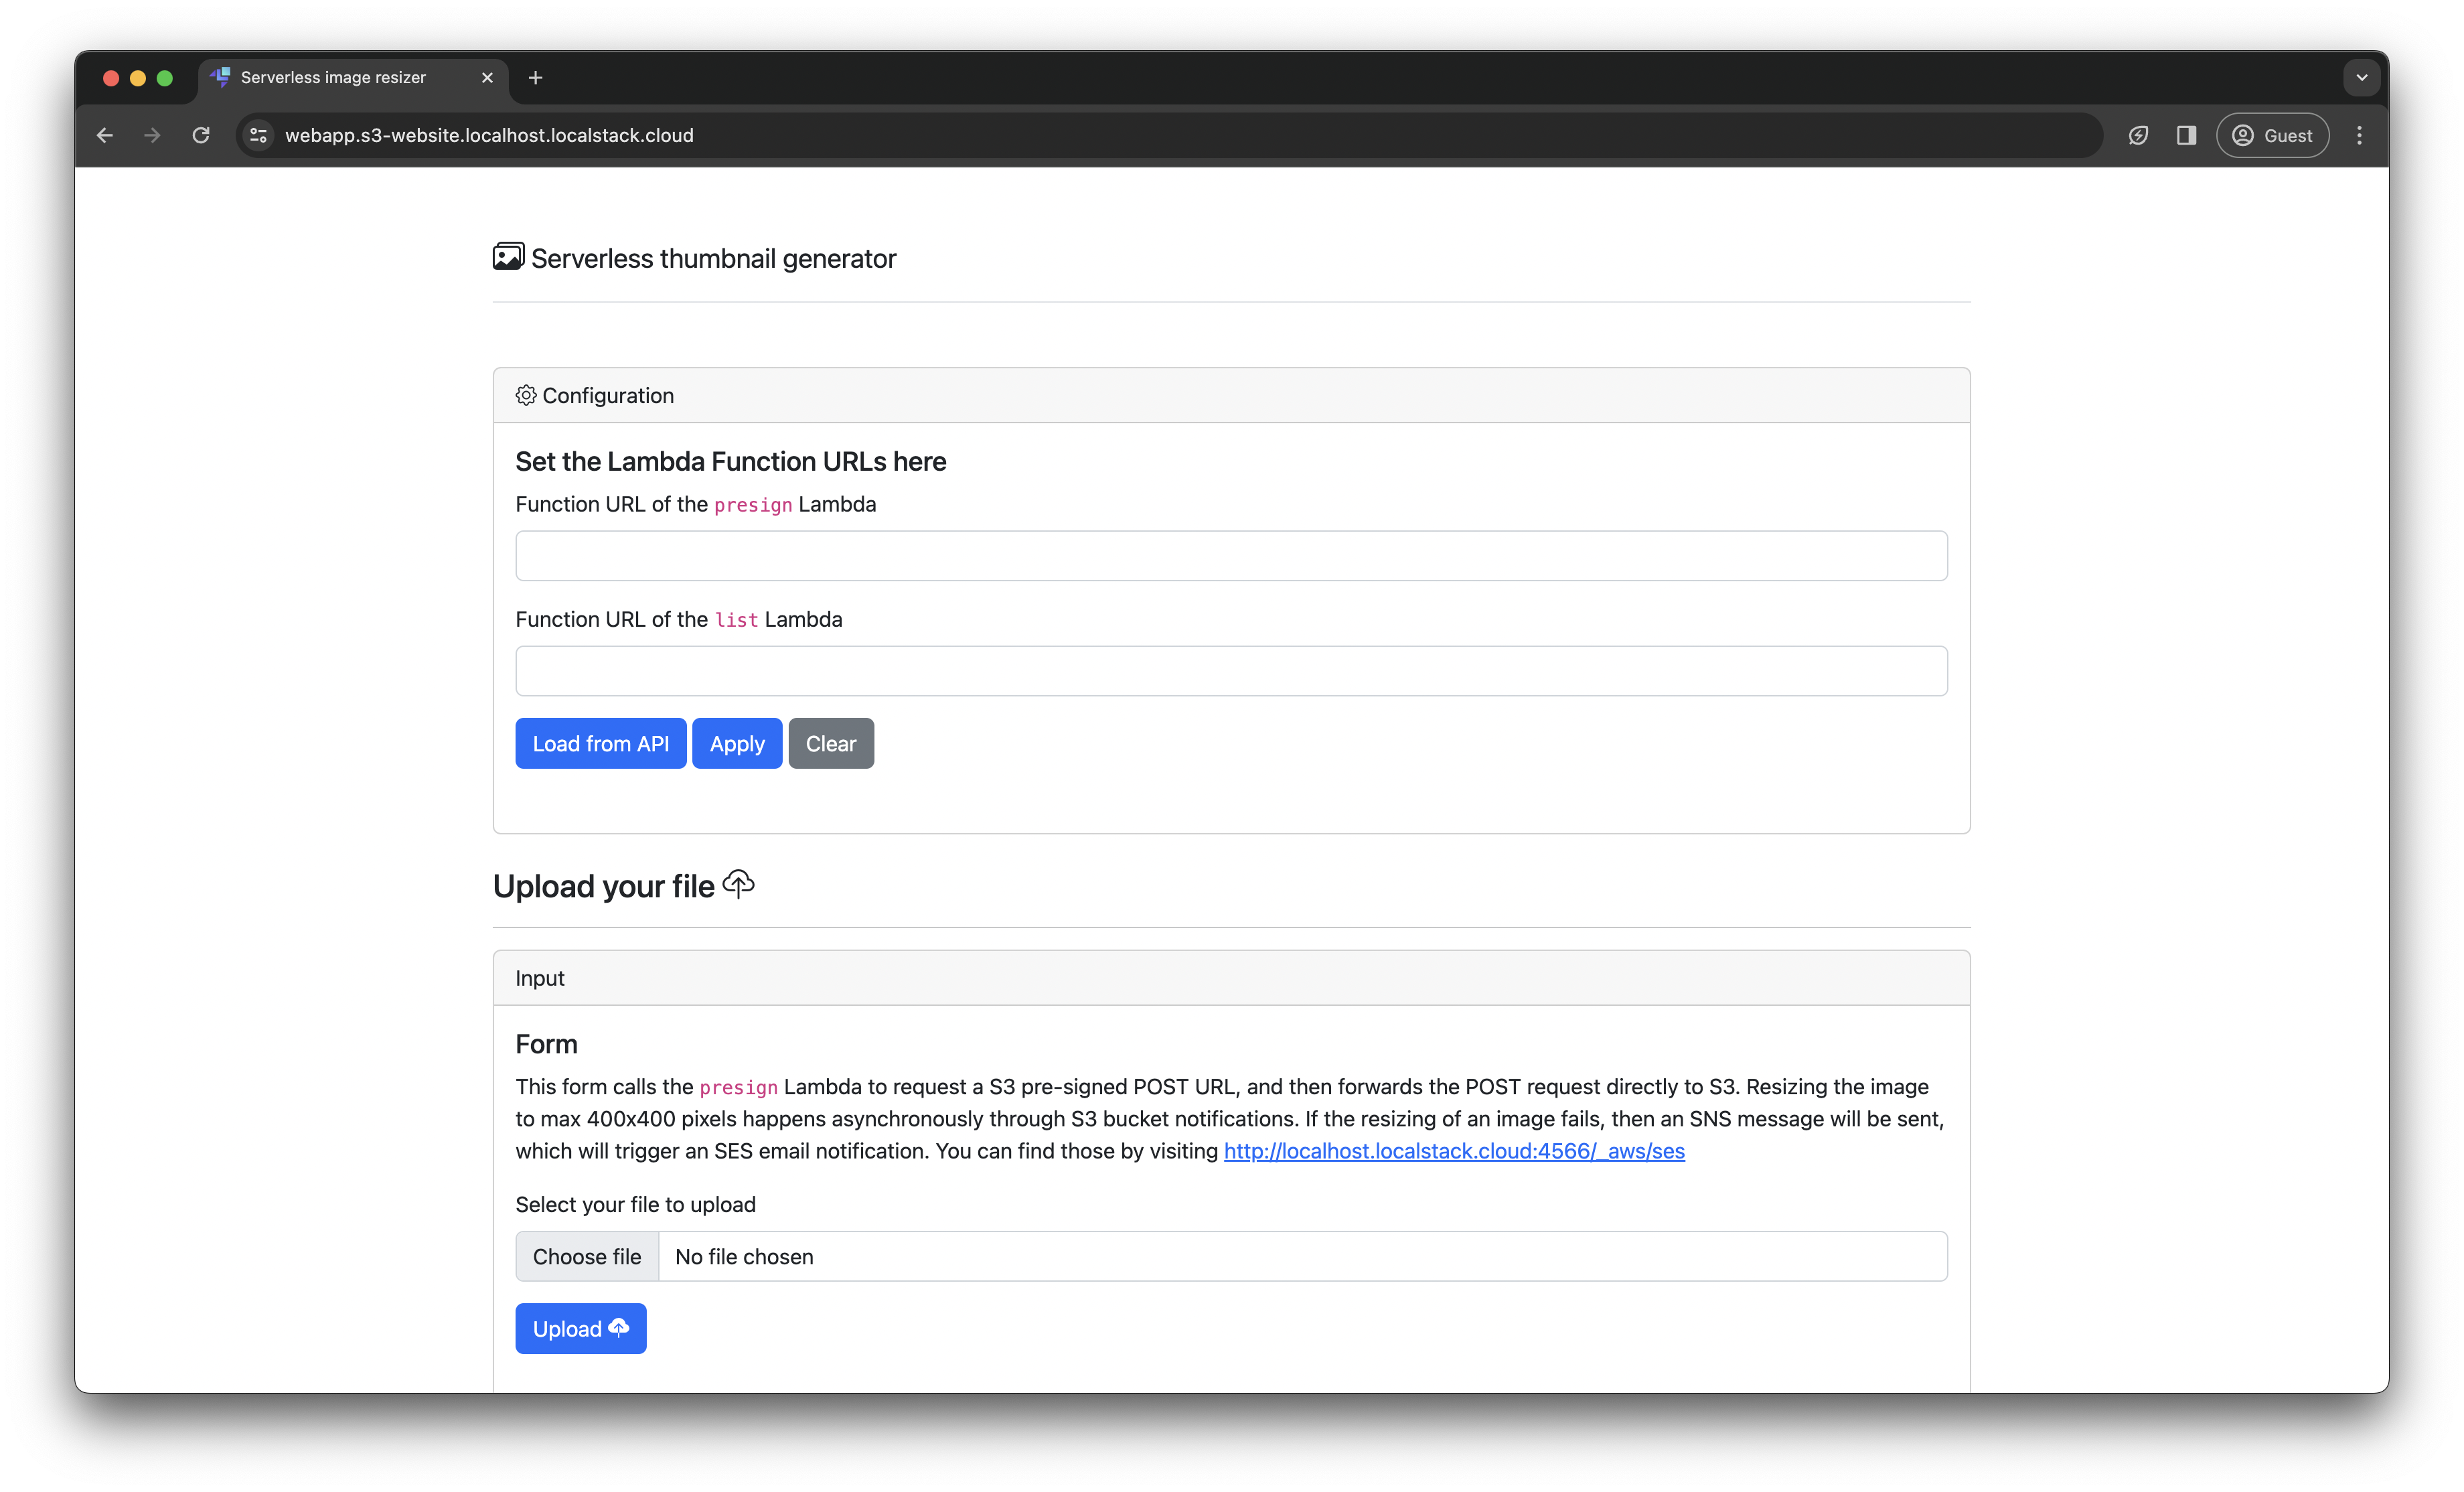Click the image icon beside Serverless thumbnail generator
The width and height of the screenshot is (2464, 1492).
[508, 256]
